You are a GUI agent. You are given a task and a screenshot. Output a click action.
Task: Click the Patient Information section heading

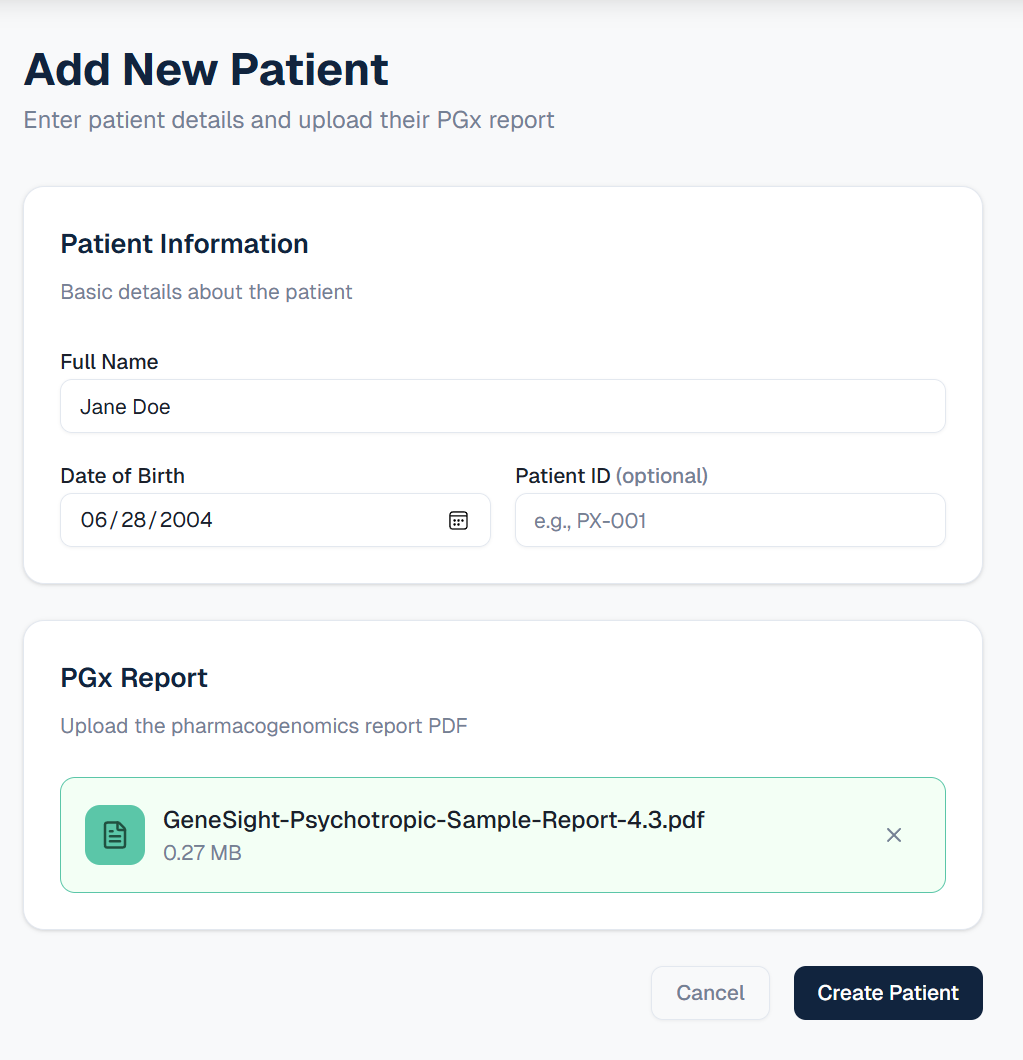pos(185,244)
